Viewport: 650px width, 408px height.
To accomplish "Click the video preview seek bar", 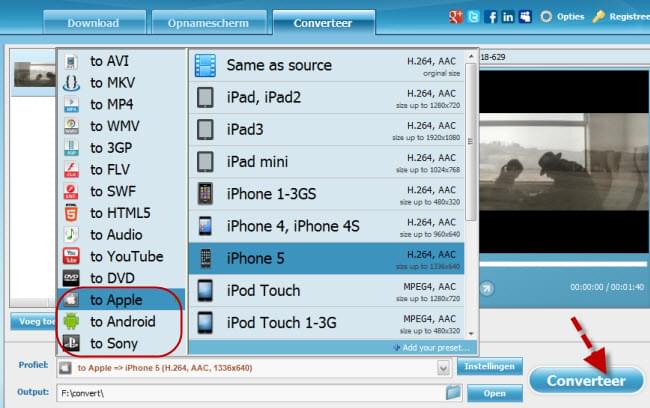I will (563, 264).
